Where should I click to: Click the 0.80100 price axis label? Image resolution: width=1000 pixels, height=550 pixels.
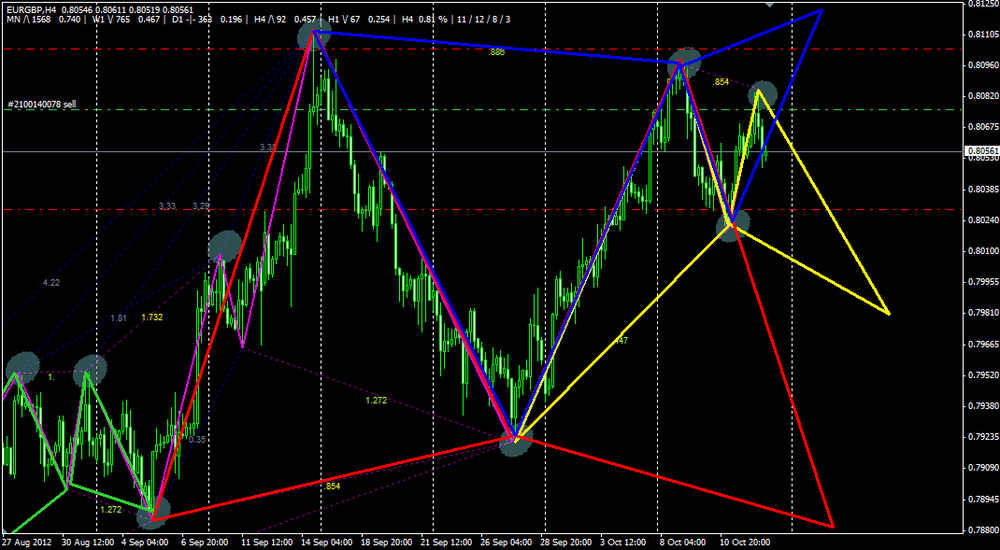(x=982, y=251)
